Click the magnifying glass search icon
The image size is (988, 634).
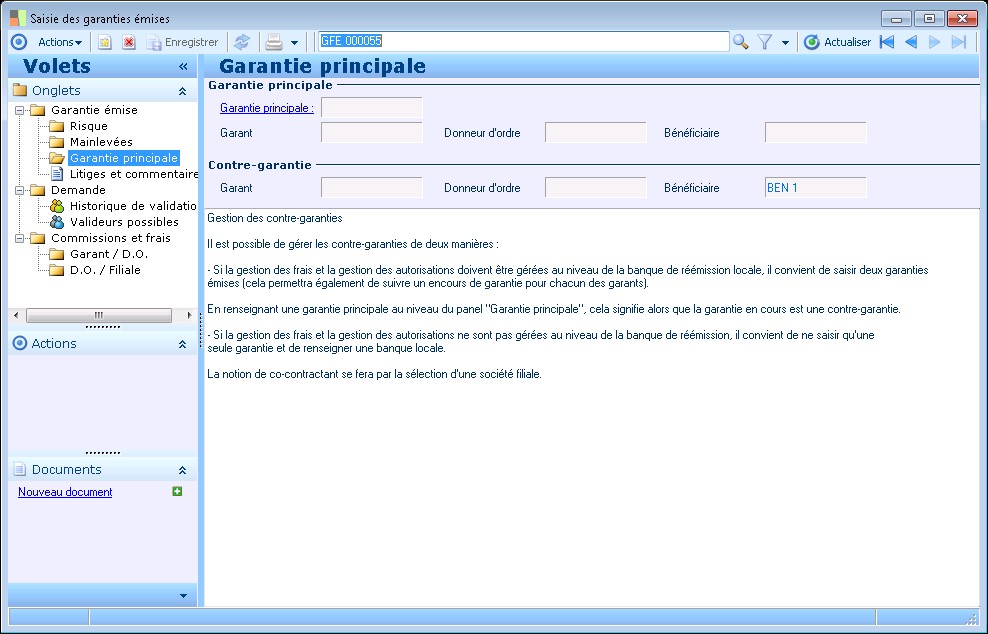click(741, 42)
